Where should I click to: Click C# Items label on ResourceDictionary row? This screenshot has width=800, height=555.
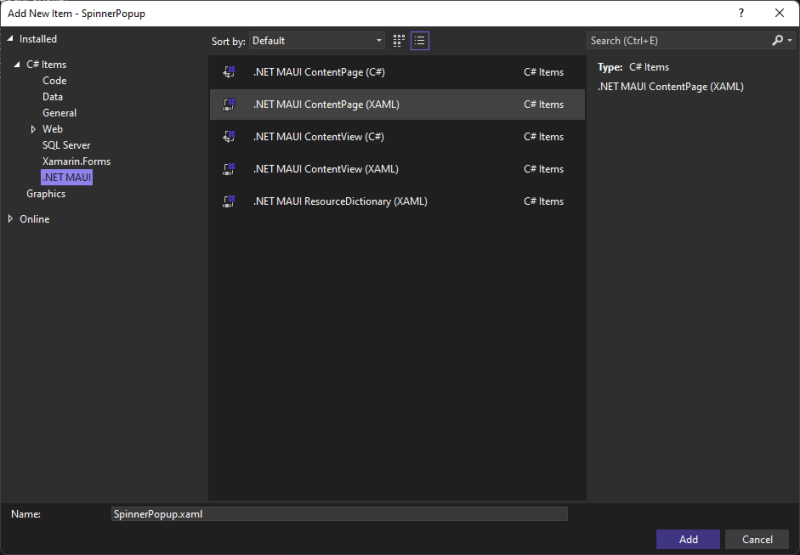click(543, 201)
